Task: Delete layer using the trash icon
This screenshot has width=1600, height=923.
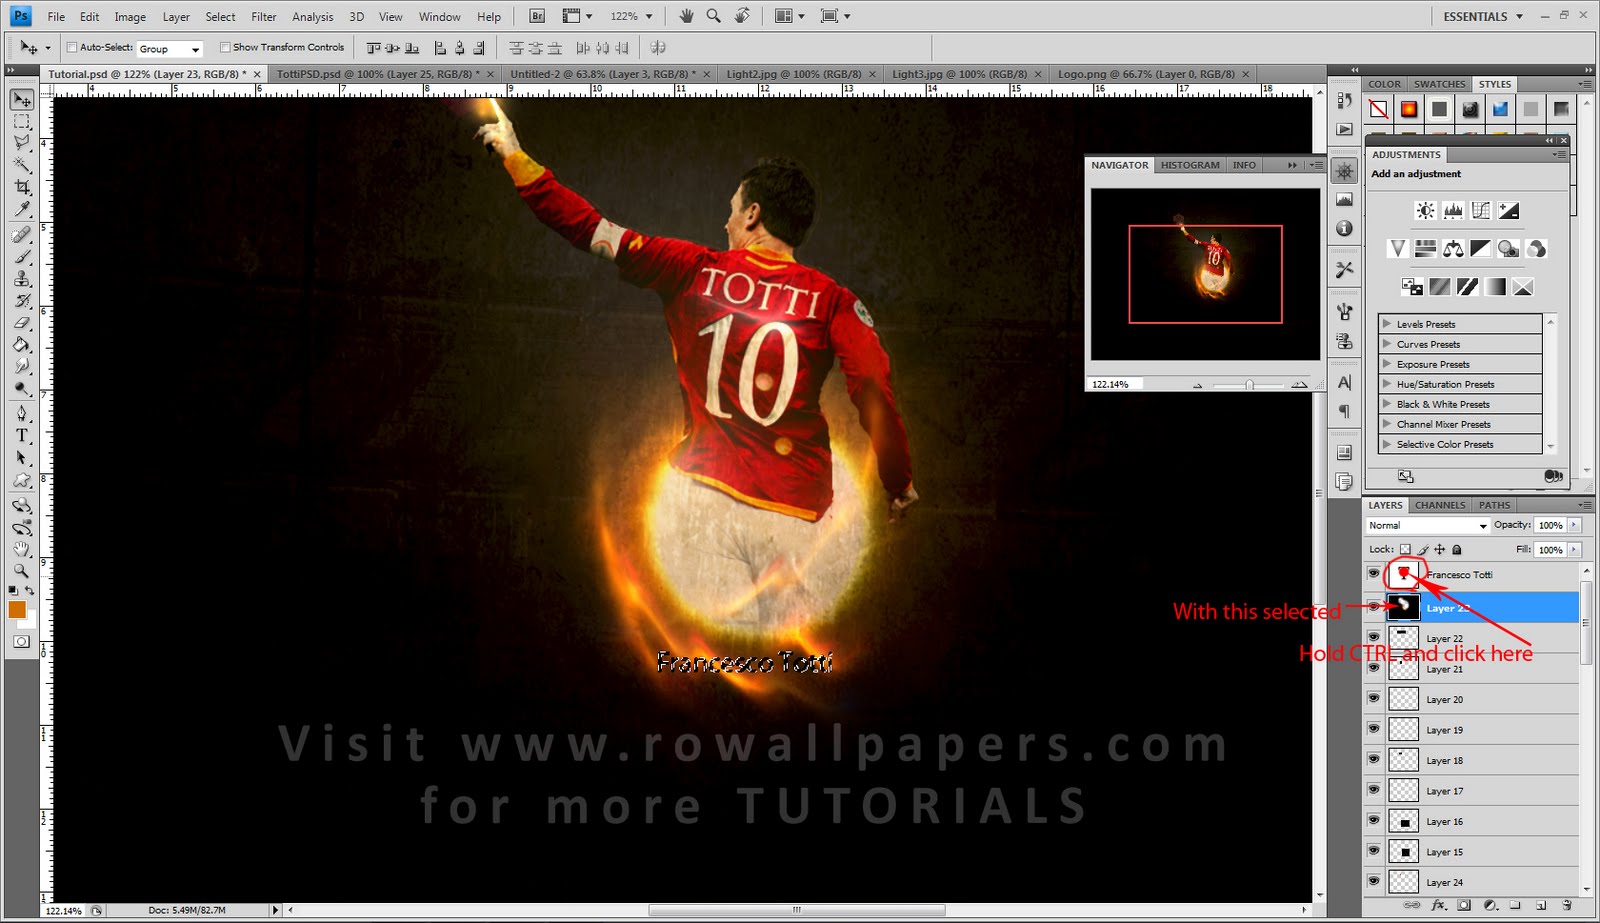Action: pyautogui.click(x=1567, y=905)
